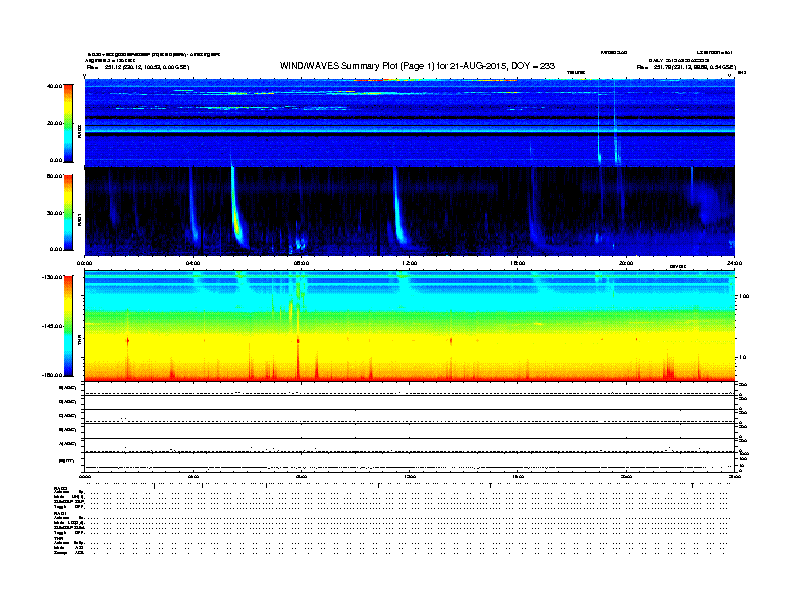Click the RAD1 burst just before 04:00

coord(193,210)
